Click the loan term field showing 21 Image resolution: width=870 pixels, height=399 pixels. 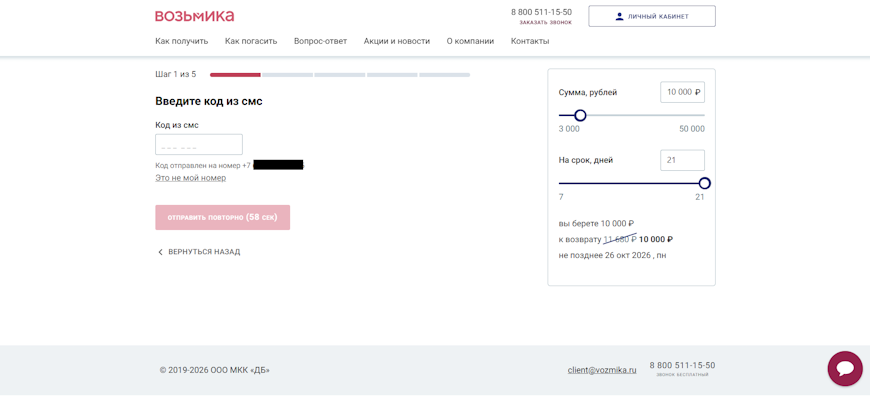682,160
